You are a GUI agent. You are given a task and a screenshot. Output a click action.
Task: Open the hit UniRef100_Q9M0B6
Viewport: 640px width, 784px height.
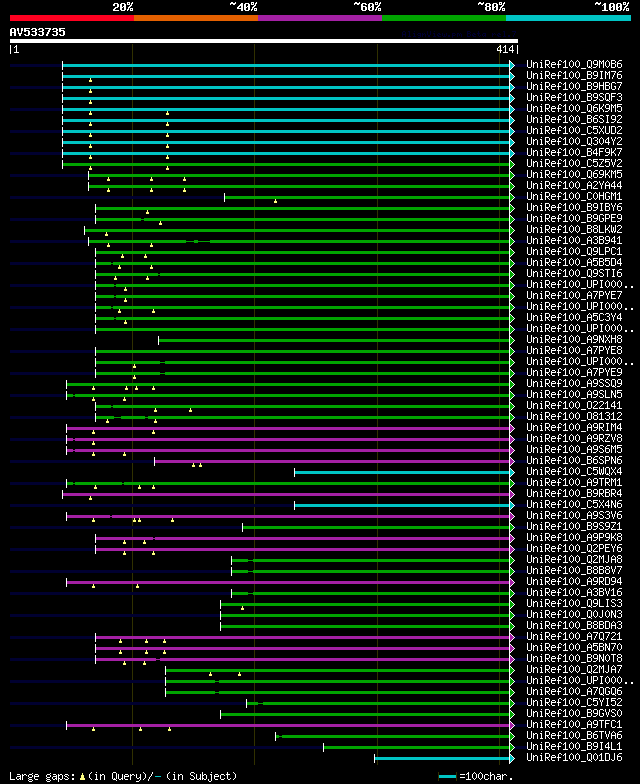coord(574,64)
